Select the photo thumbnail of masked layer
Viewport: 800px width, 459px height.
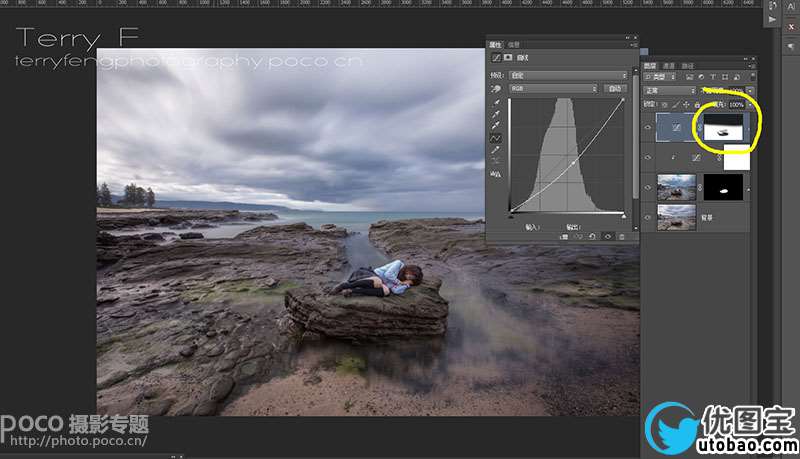point(677,187)
